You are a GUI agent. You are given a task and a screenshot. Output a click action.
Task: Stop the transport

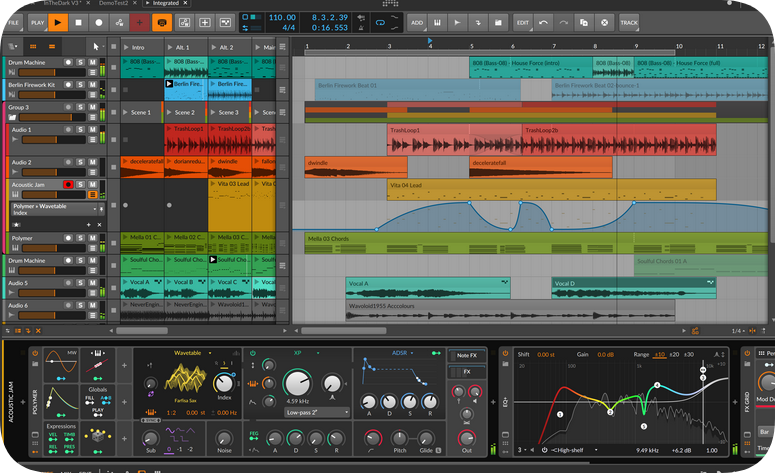78,23
